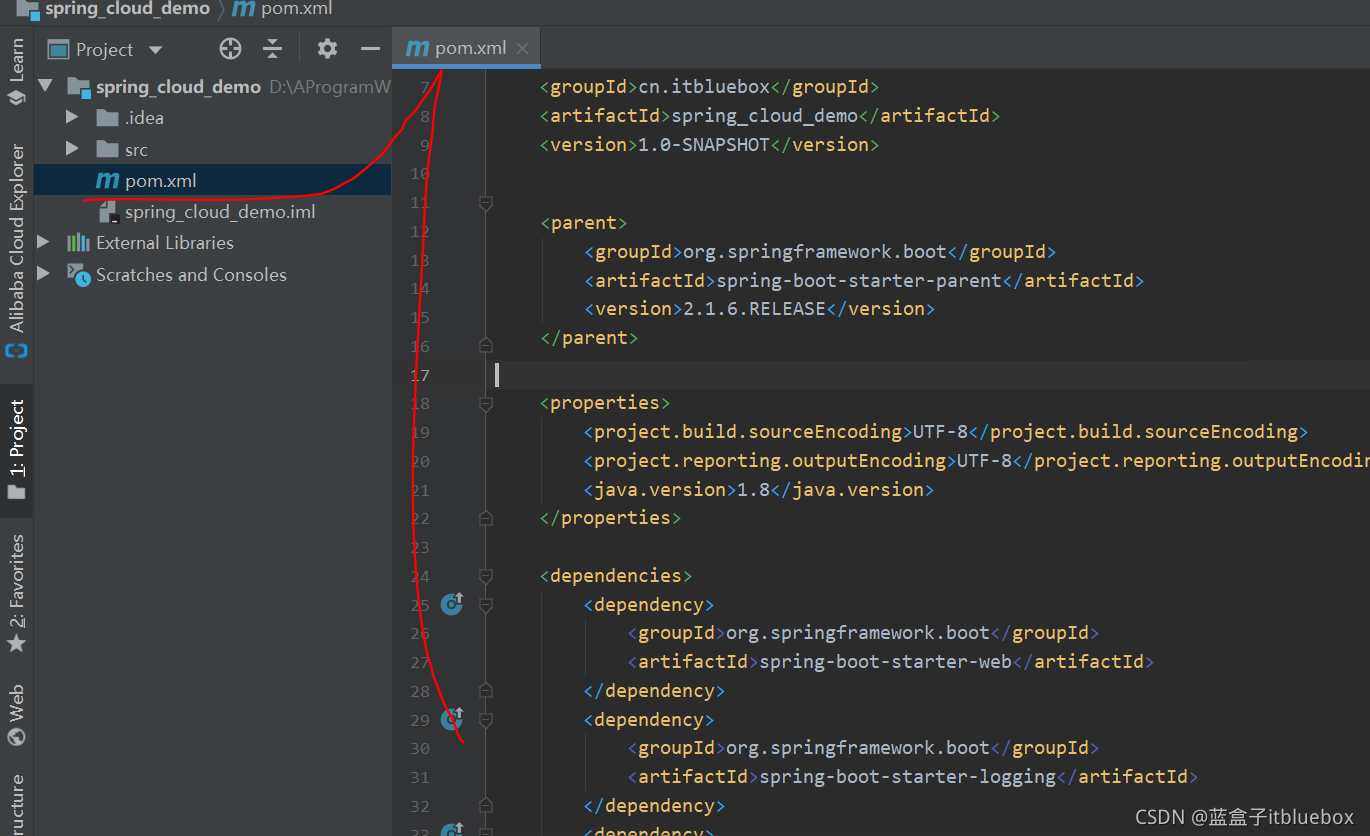Select the .idea folder
Image resolution: width=1370 pixels, height=836 pixels.
144,118
